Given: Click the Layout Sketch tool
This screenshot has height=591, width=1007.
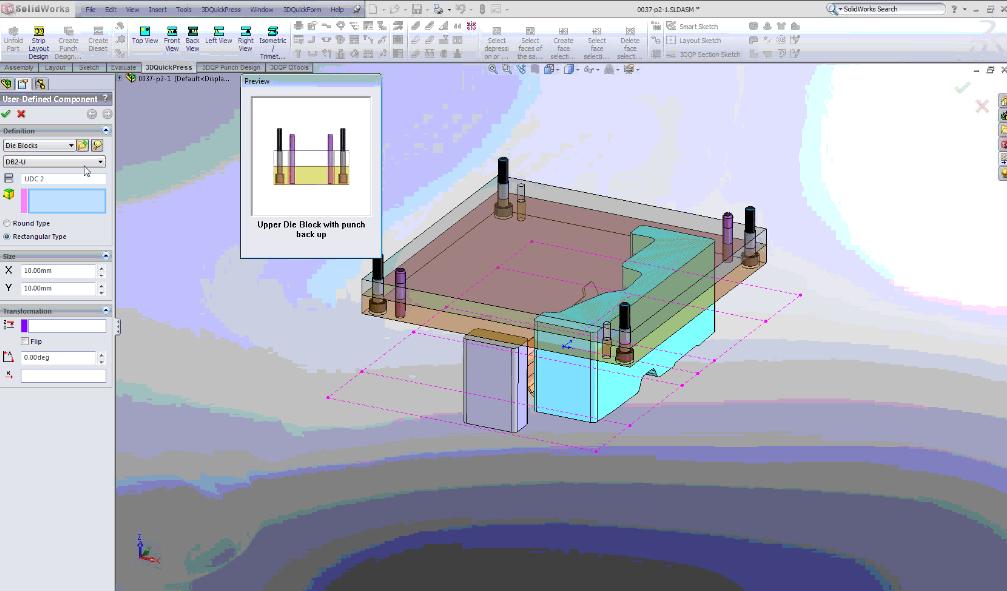Looking at the screenshot, I should click(692, 40).
